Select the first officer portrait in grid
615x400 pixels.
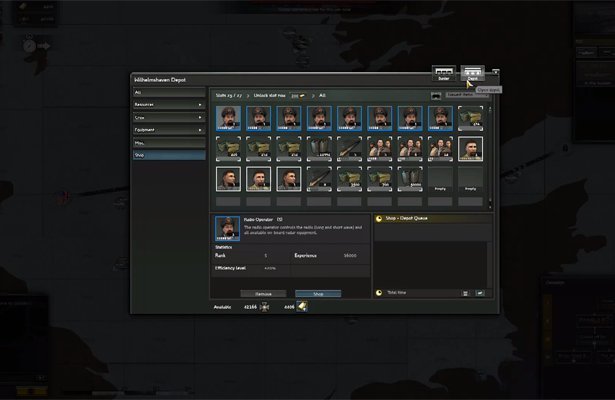click(x=229, y=119)
